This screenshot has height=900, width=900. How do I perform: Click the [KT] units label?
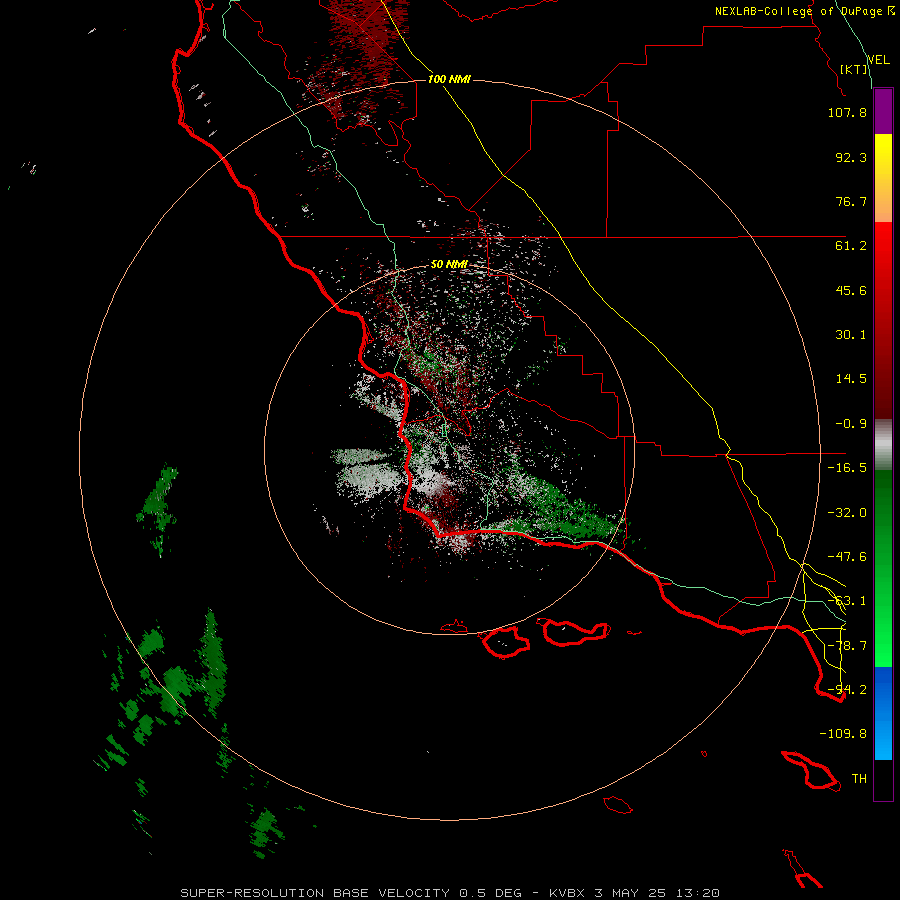[854, 69]
